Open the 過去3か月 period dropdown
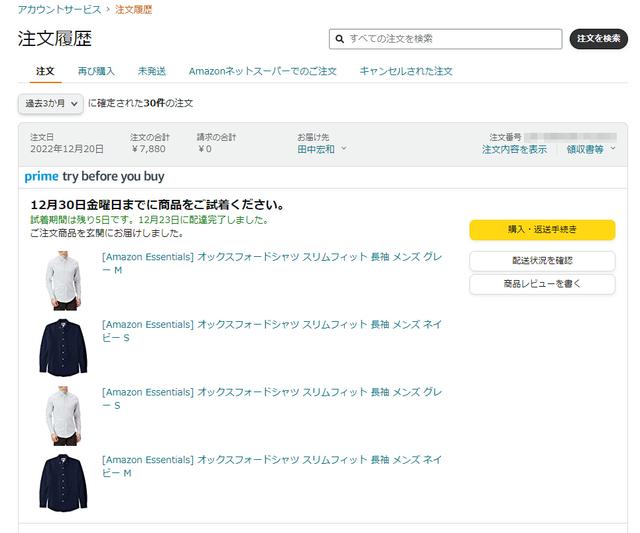Image resolution: width=640 pixels, height=533 pixels. tap(51, 104)
